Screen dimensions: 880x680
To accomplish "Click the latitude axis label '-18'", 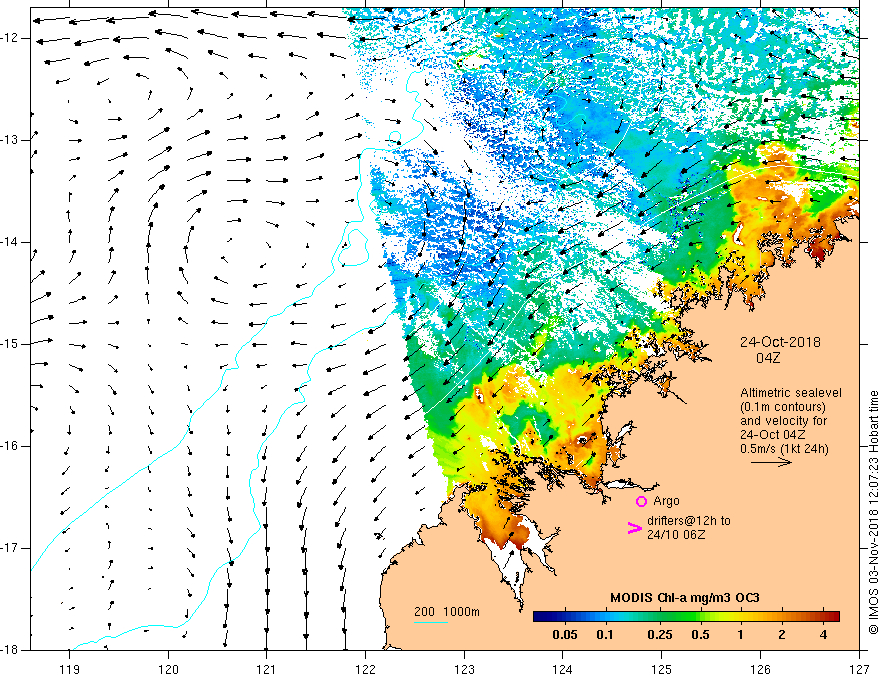I will pos(11,650).
